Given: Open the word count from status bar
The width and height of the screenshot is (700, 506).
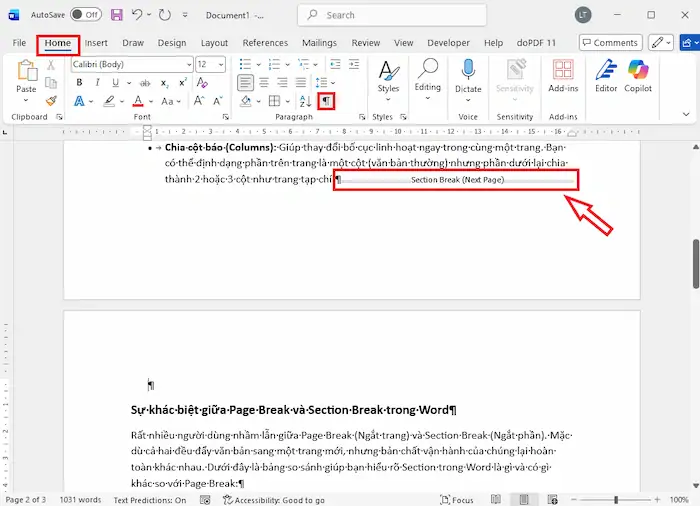Looking at the screenshot, I should click(80, 499).
